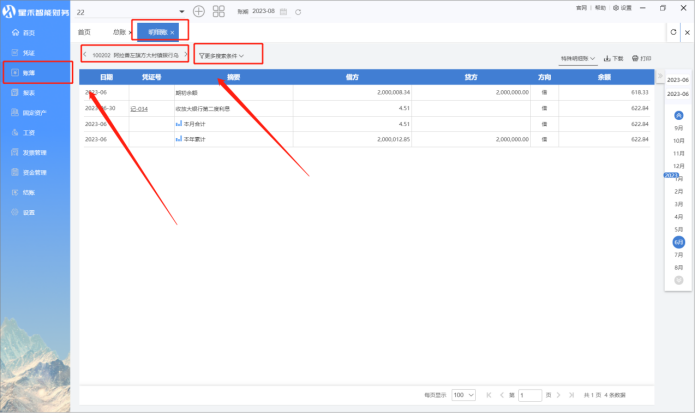Screen dimensions: 695x413
Task: Click the 帮助 help link
Action: click(x=600, y=7)
